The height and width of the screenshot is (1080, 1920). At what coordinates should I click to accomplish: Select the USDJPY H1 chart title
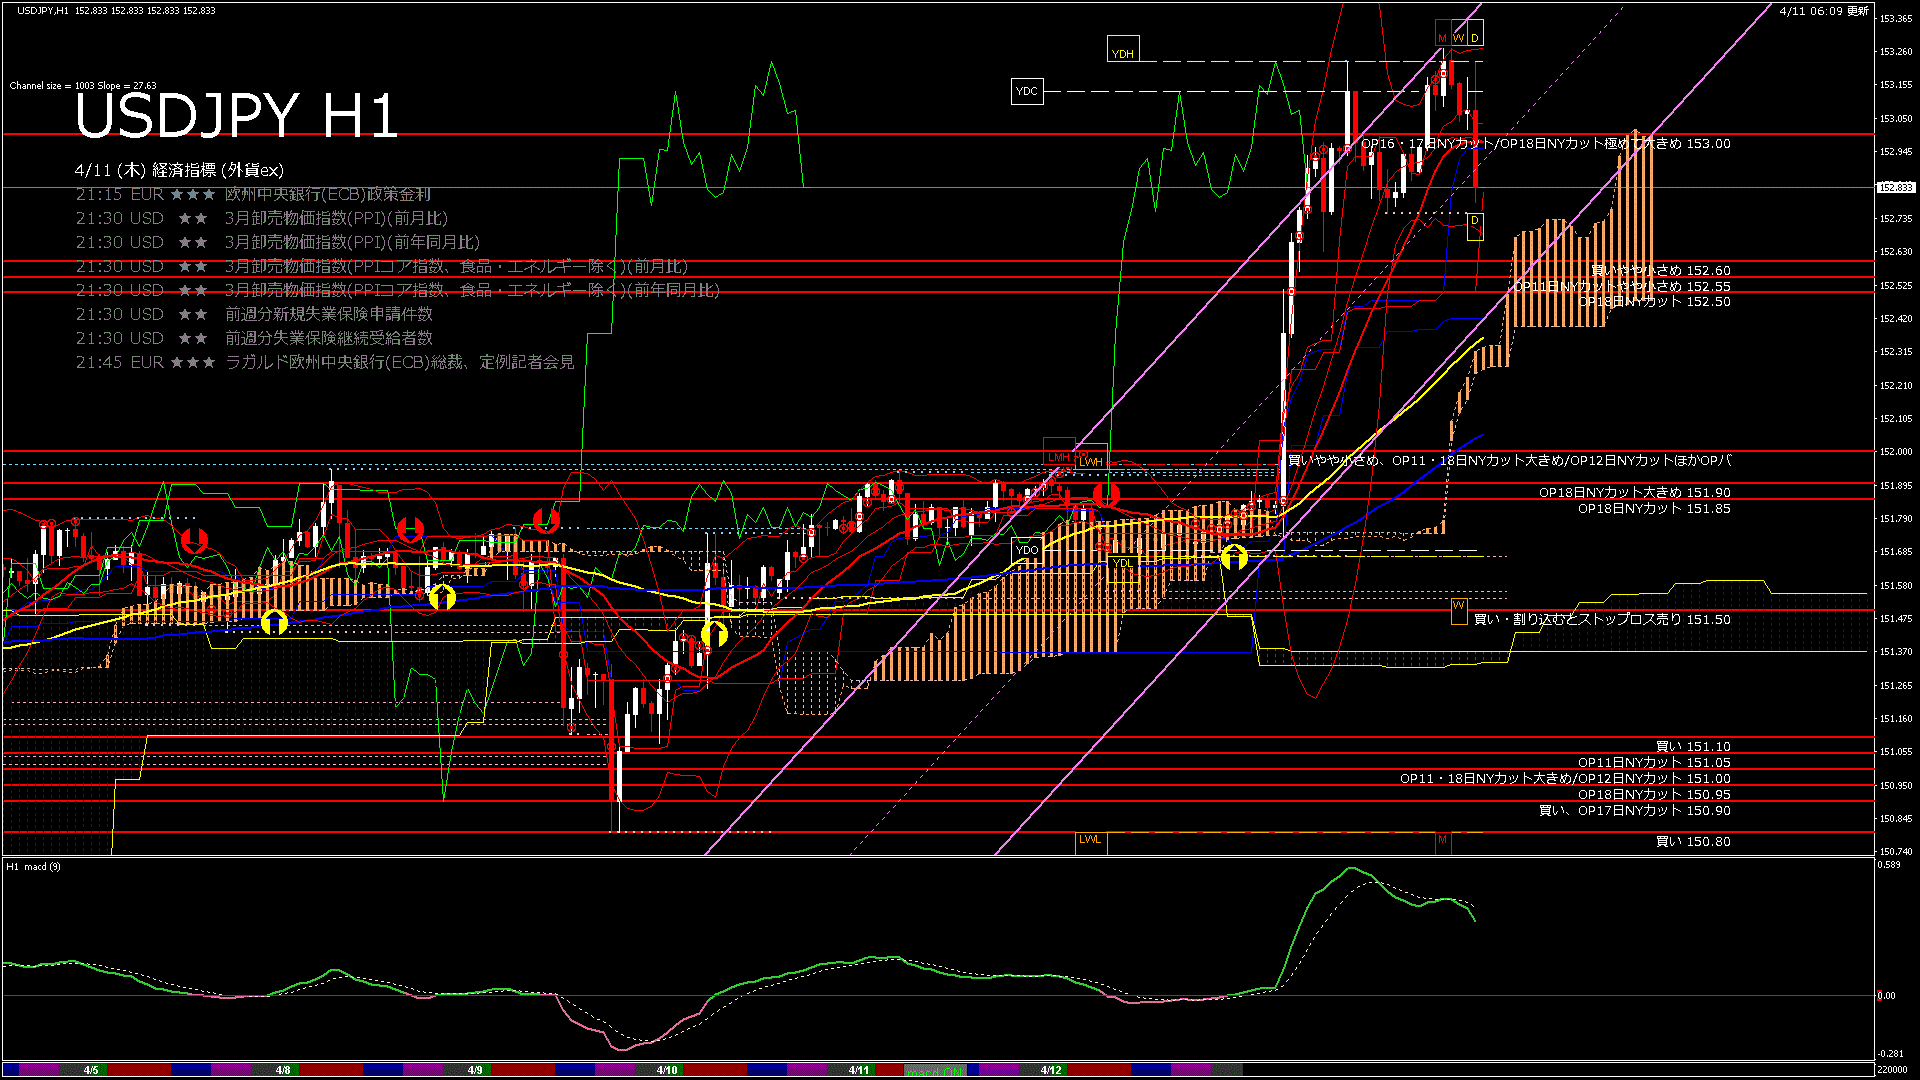click(236, 116)
